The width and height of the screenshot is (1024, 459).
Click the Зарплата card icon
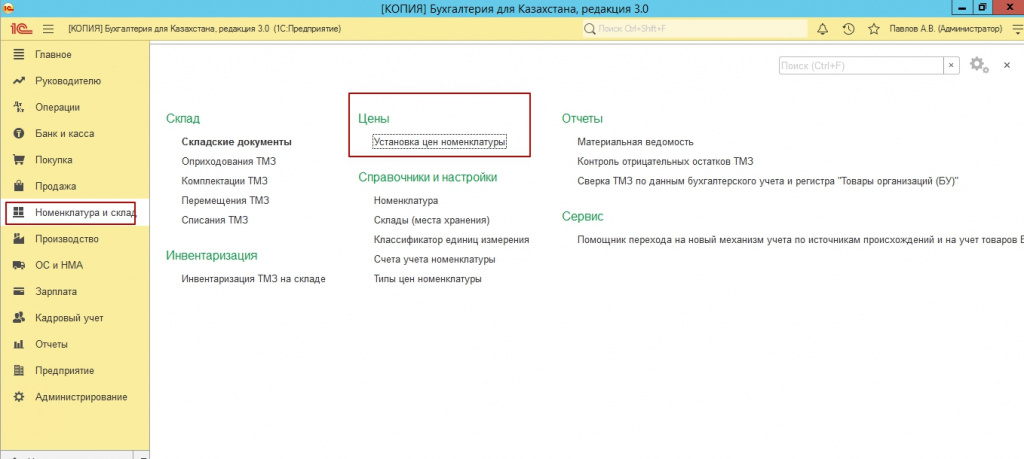(x=19, y=292)
